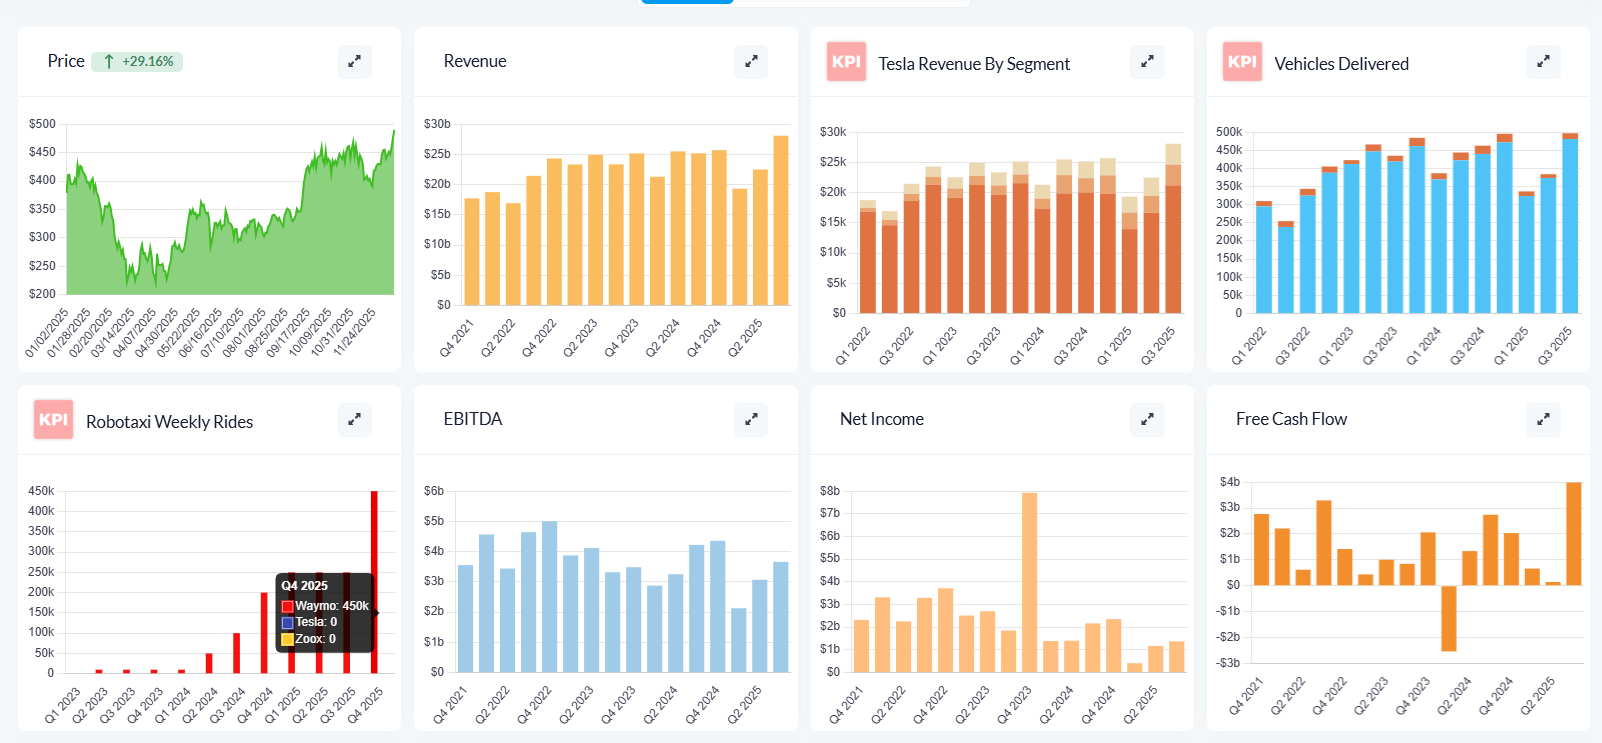Select the last bar in Revenue chart

click(x=780, y=220)
